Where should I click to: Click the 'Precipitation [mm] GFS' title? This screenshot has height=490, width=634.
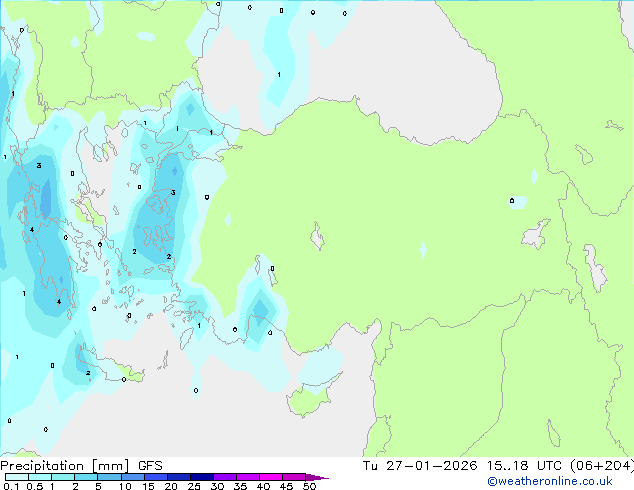[81, 466]
